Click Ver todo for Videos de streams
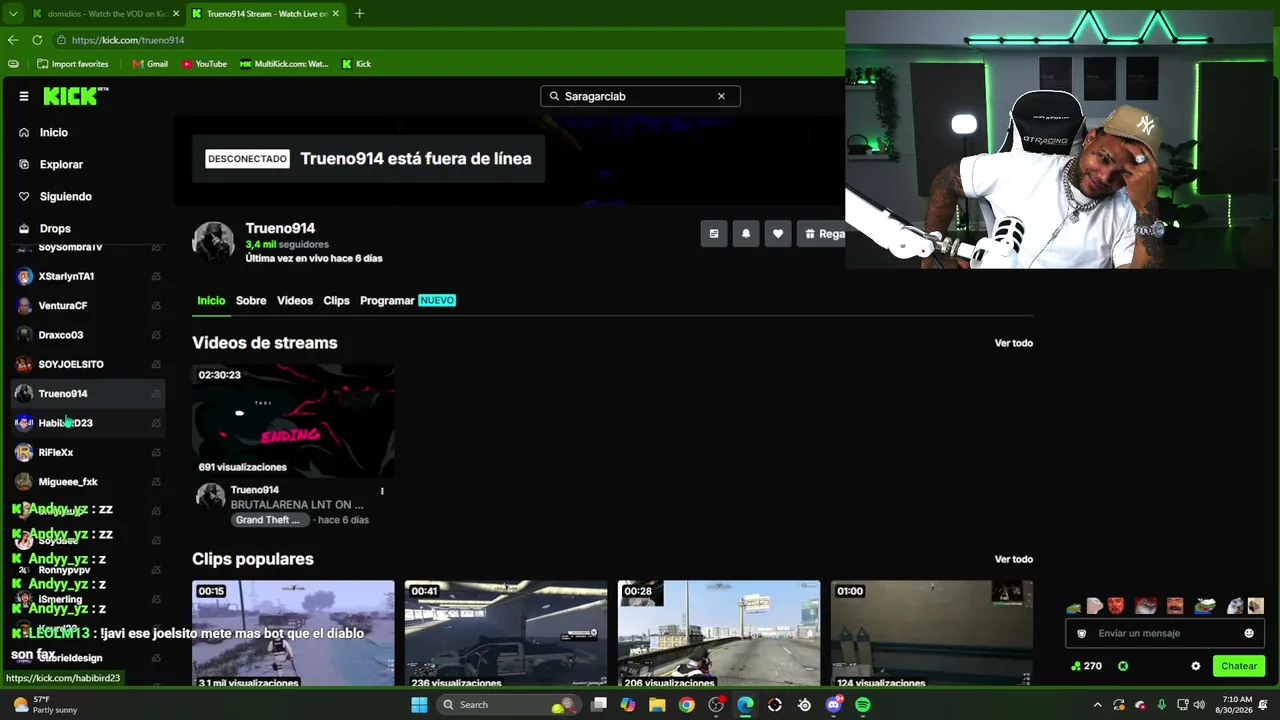 (1013, 343)
